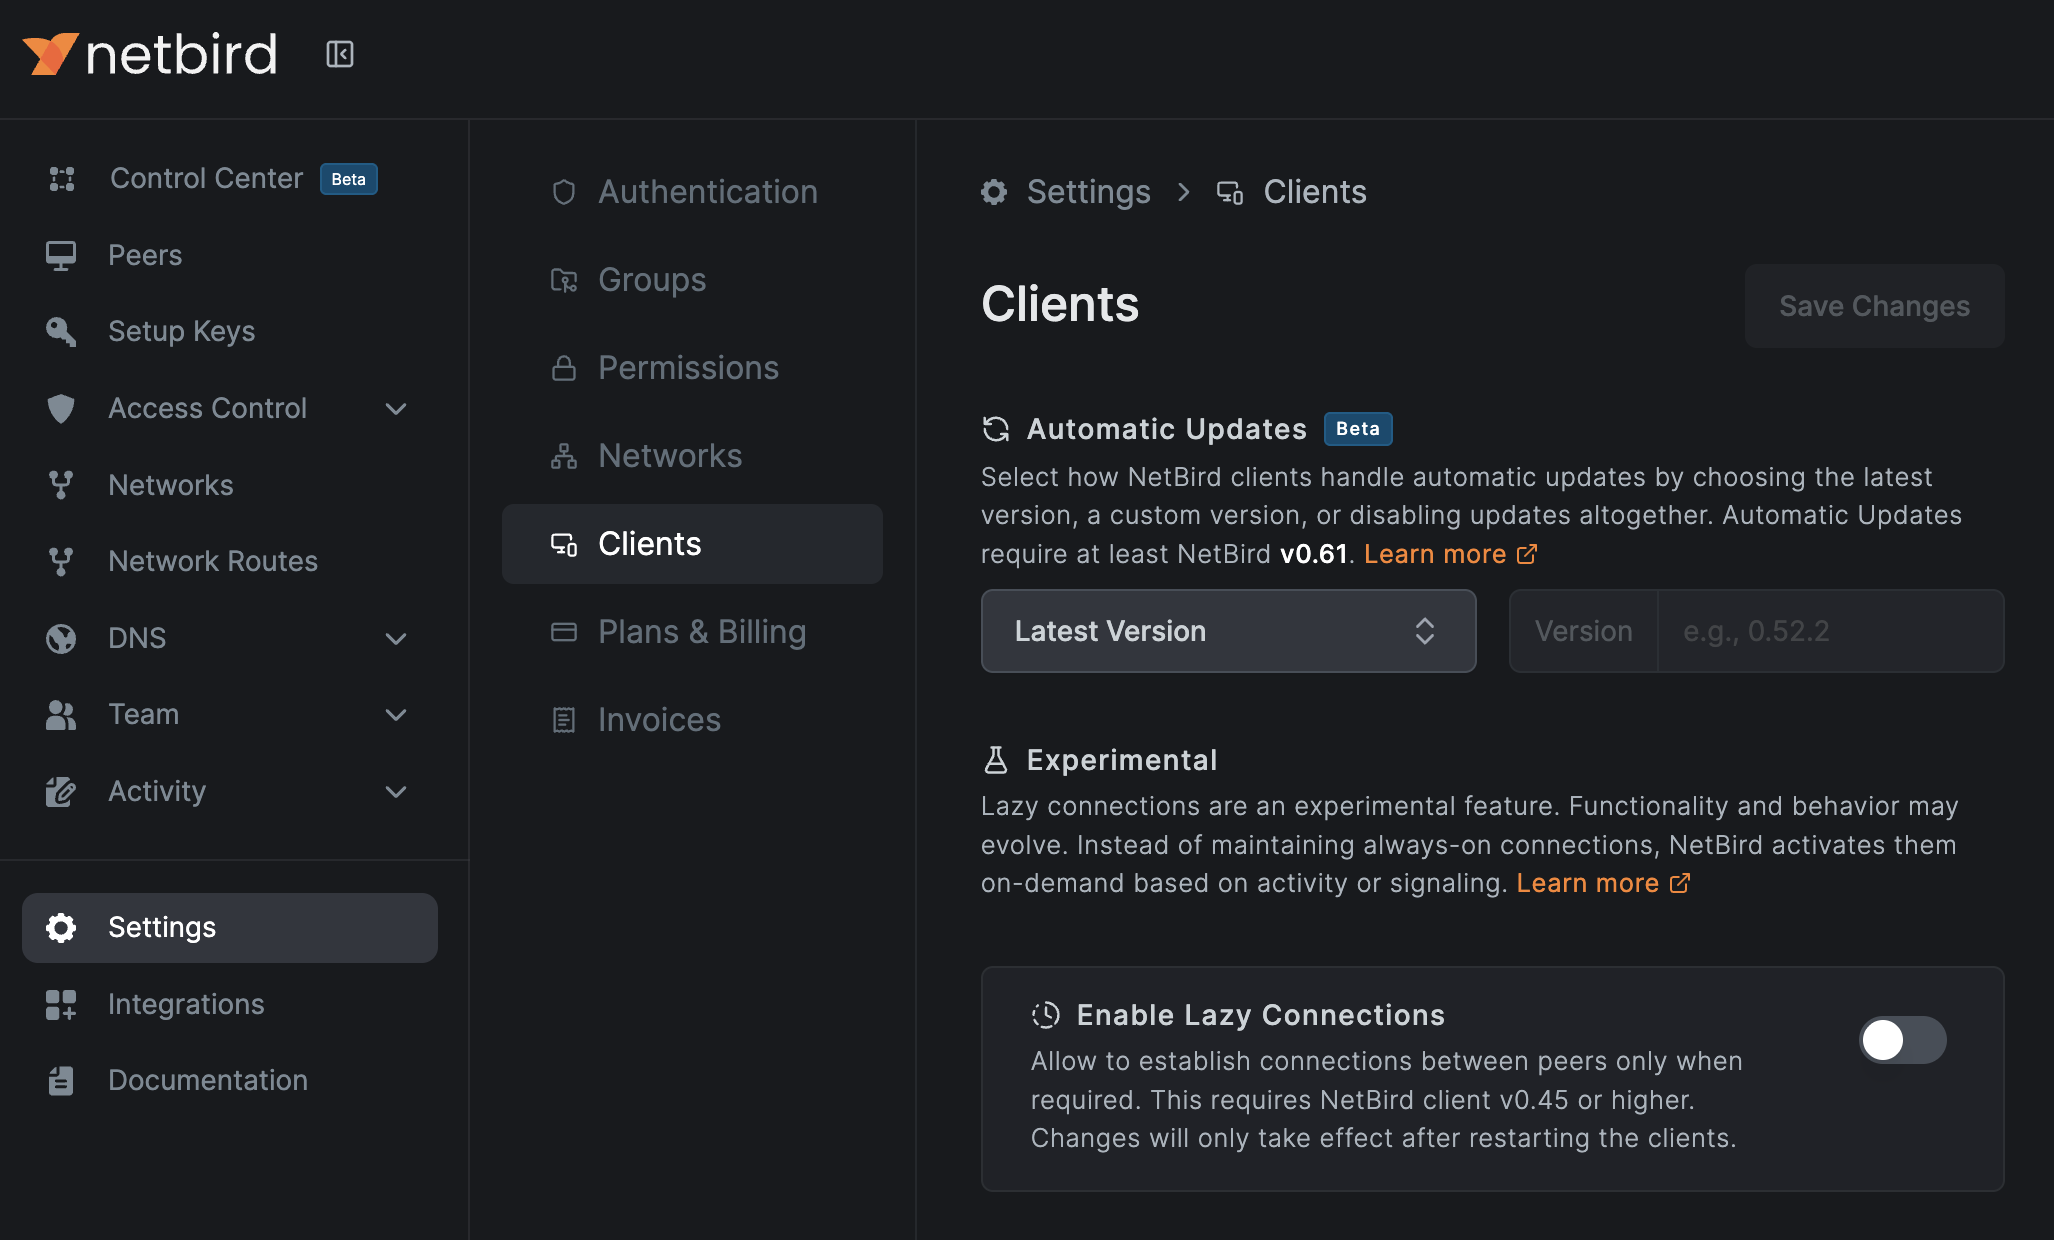Screen dimensions: 2054x1240
Task: Click the Save Changes button
Action: click(1873, 306)
